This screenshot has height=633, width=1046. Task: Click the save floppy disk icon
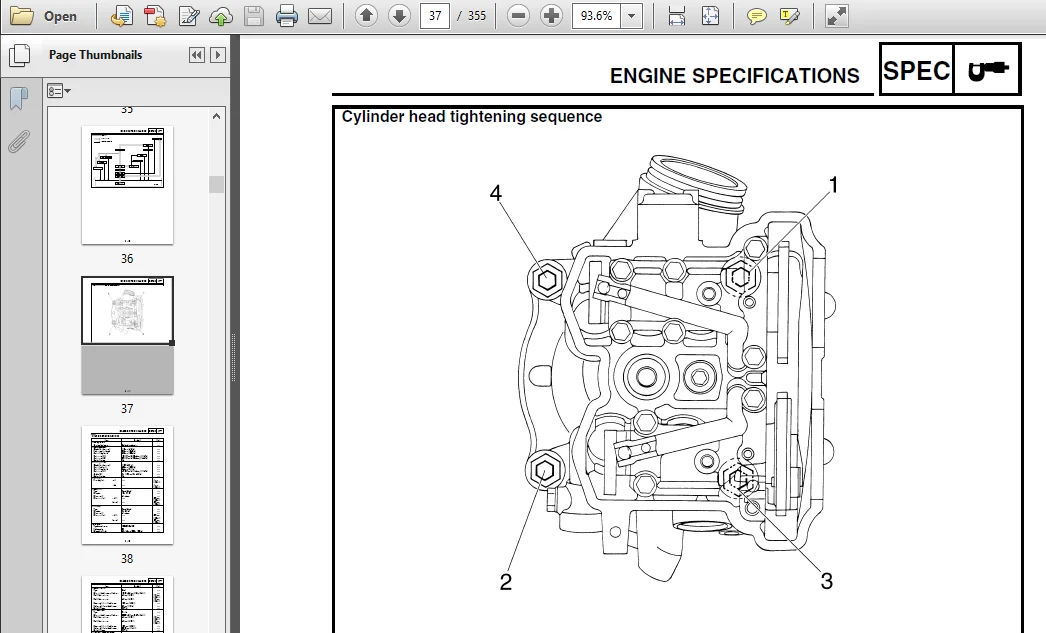tap(253, 16)
